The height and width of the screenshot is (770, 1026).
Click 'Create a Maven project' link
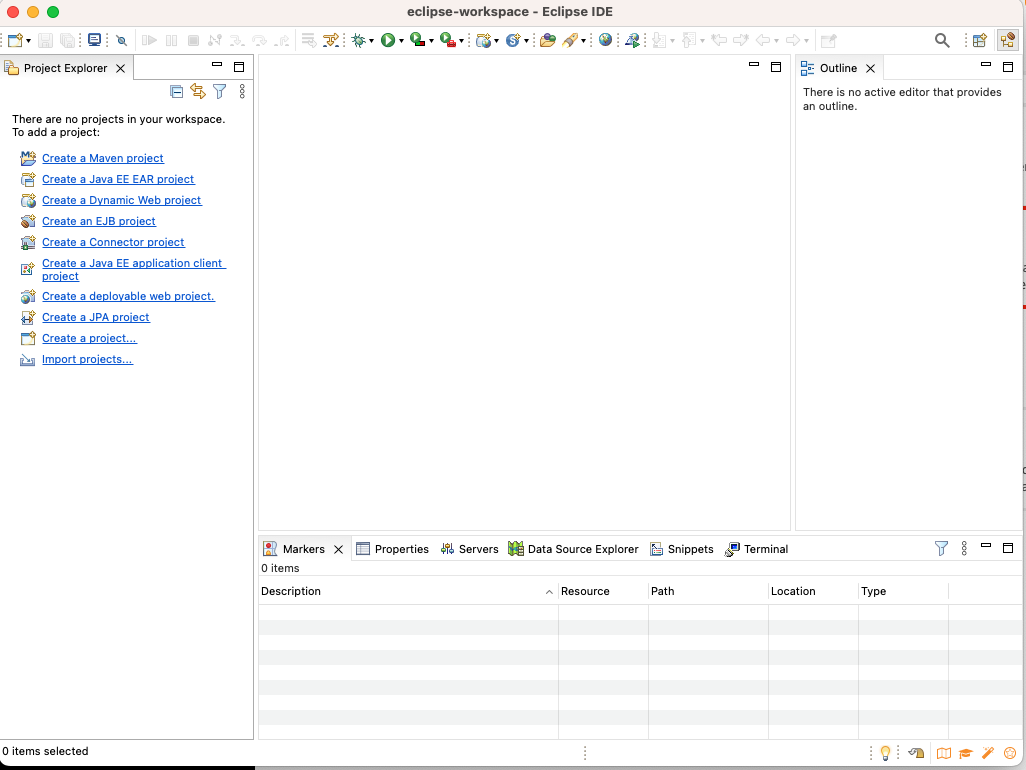tap(103, 158)
